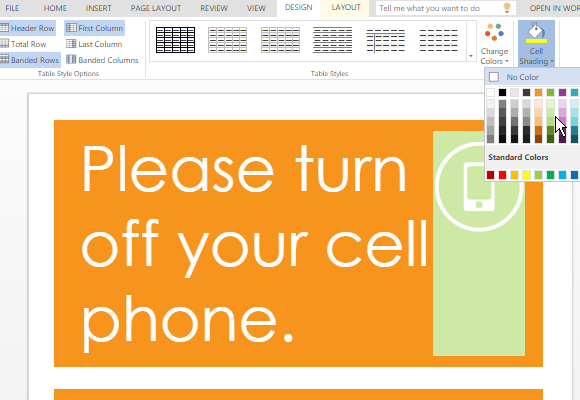Pick the teal theme color in top row
Screen dimensions: 580x400
(x=574, y=93)
